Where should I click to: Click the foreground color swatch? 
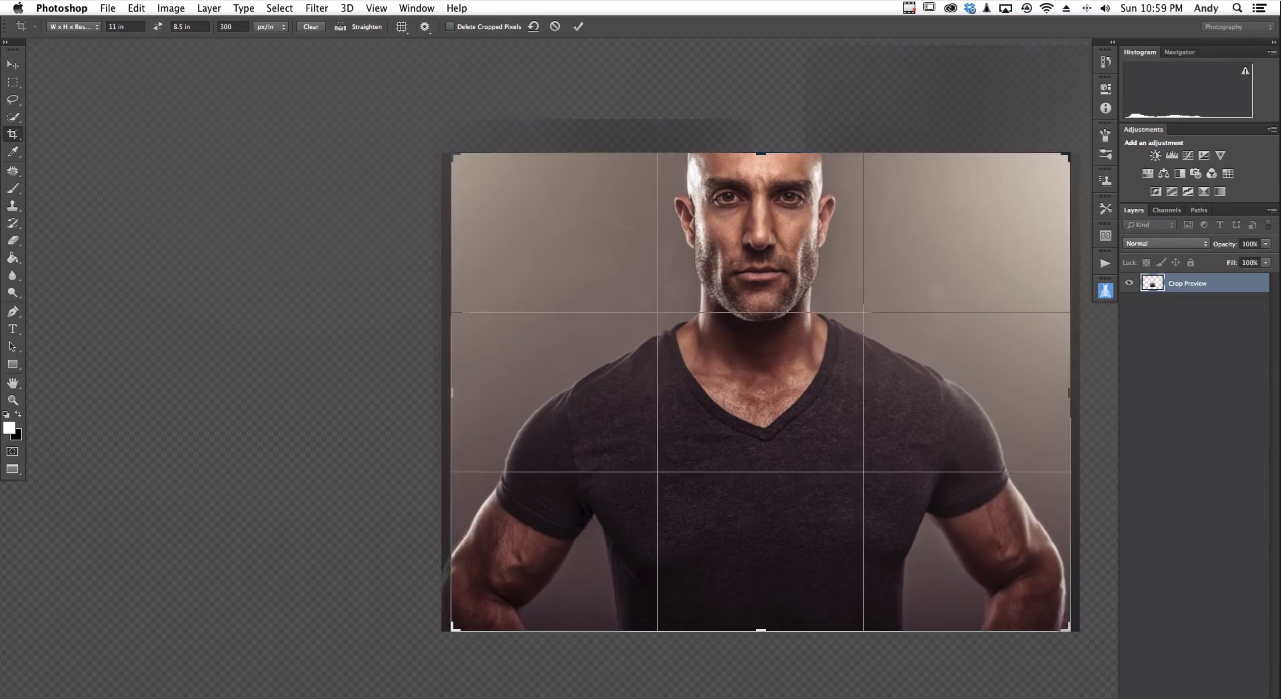(x=9, y=428)
